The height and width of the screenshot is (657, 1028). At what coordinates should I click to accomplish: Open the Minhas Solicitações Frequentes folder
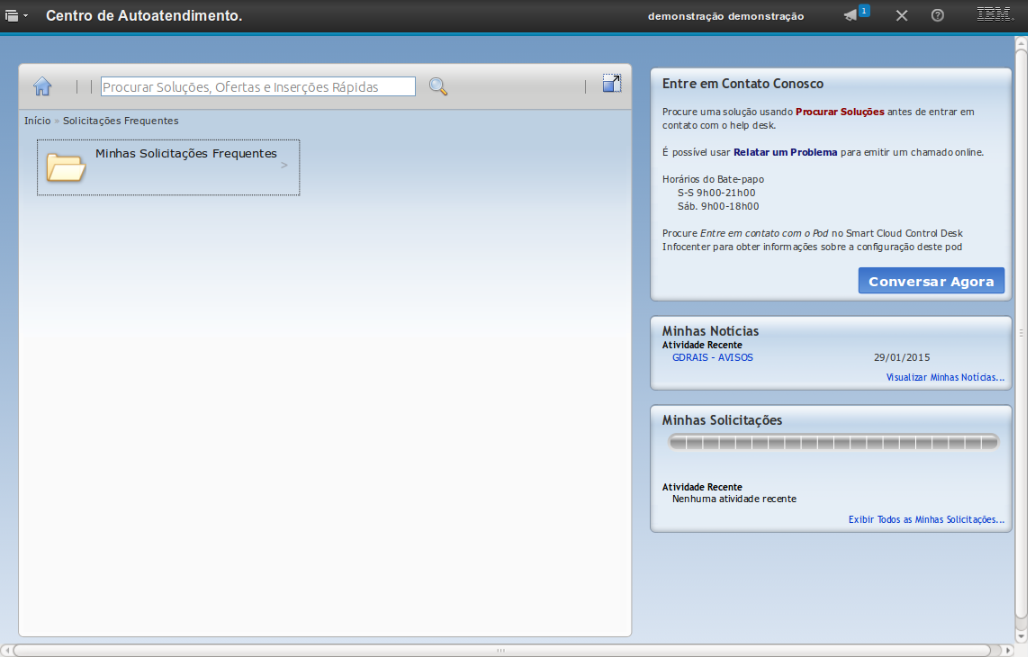point(186,154)
